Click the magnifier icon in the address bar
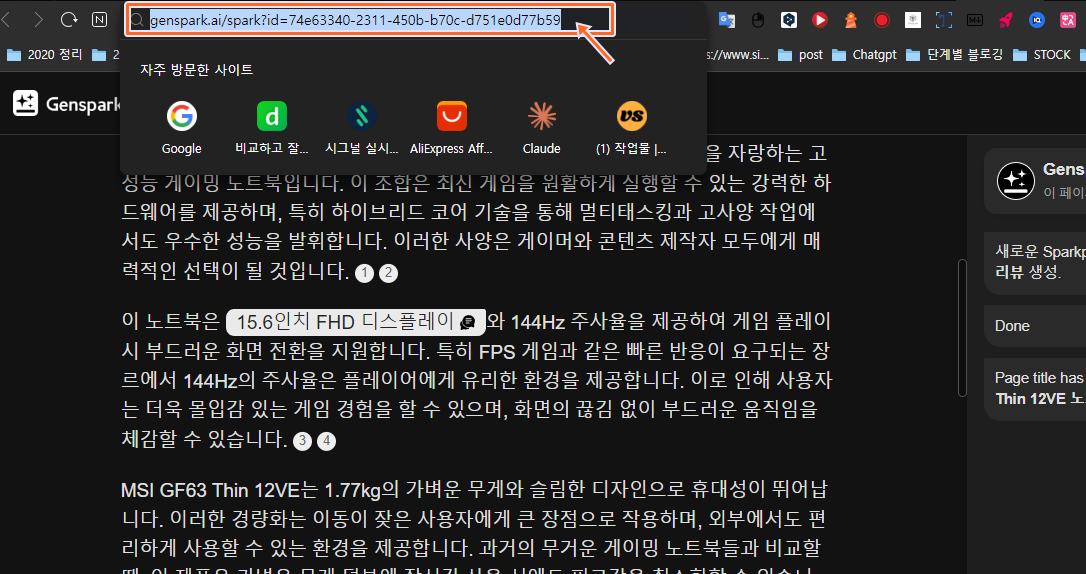Screen dimensions: 1086x574 [x=139, y=21]
